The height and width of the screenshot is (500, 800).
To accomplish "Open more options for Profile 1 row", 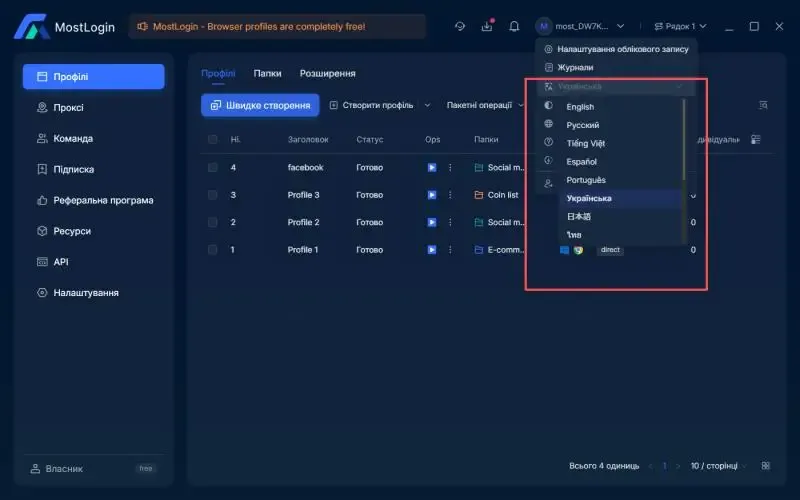I will coord(450,250).
